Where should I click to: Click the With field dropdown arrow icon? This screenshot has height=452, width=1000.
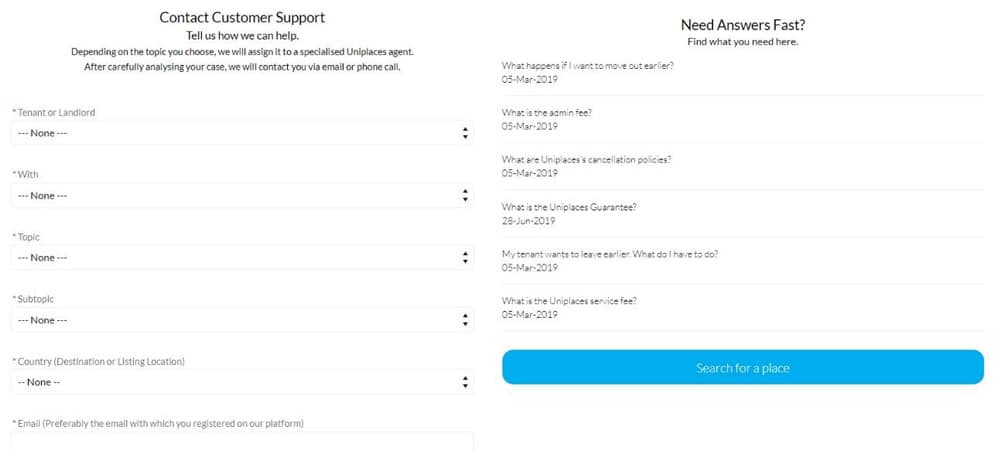point(465,196)
